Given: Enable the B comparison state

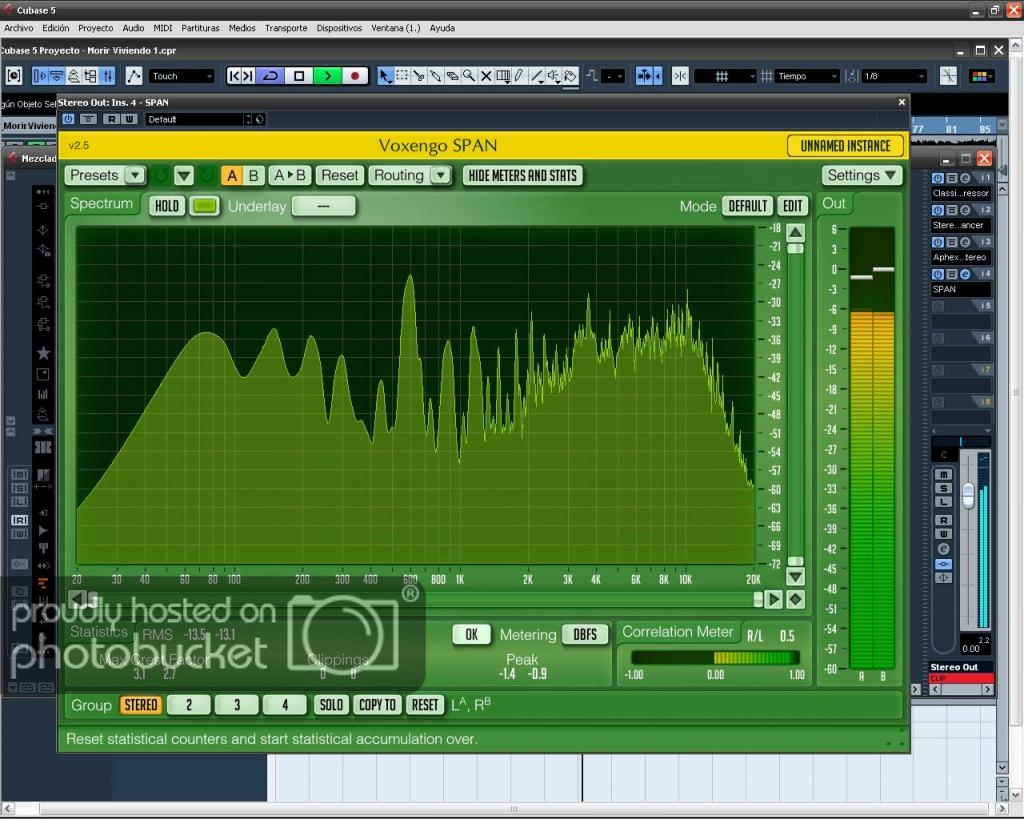Looking at the screenshot, I should [x=254, y=175].
